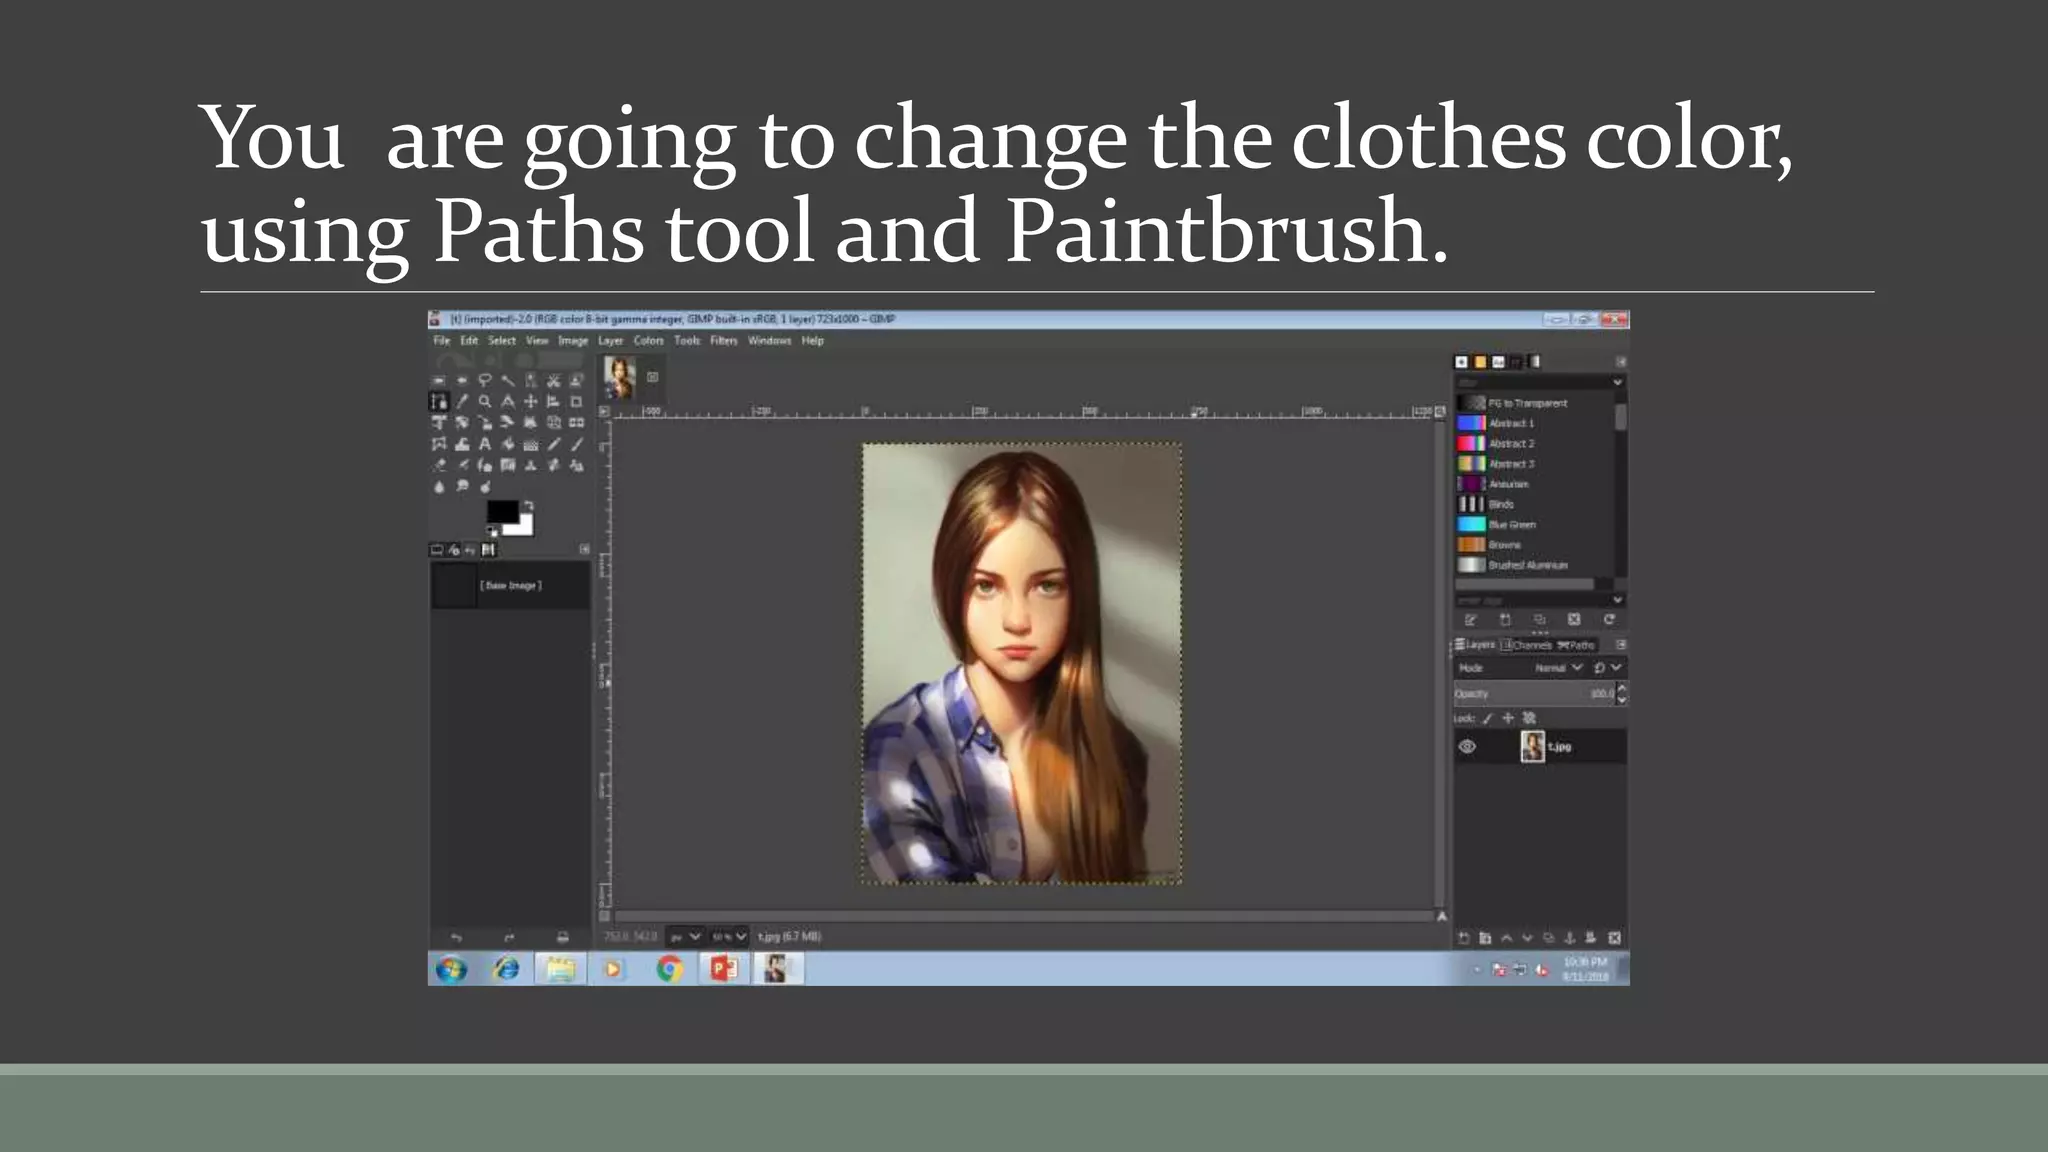Open the Colors menu
Viewport: 2048px width, 1152px height.
[x=648, y=341]
